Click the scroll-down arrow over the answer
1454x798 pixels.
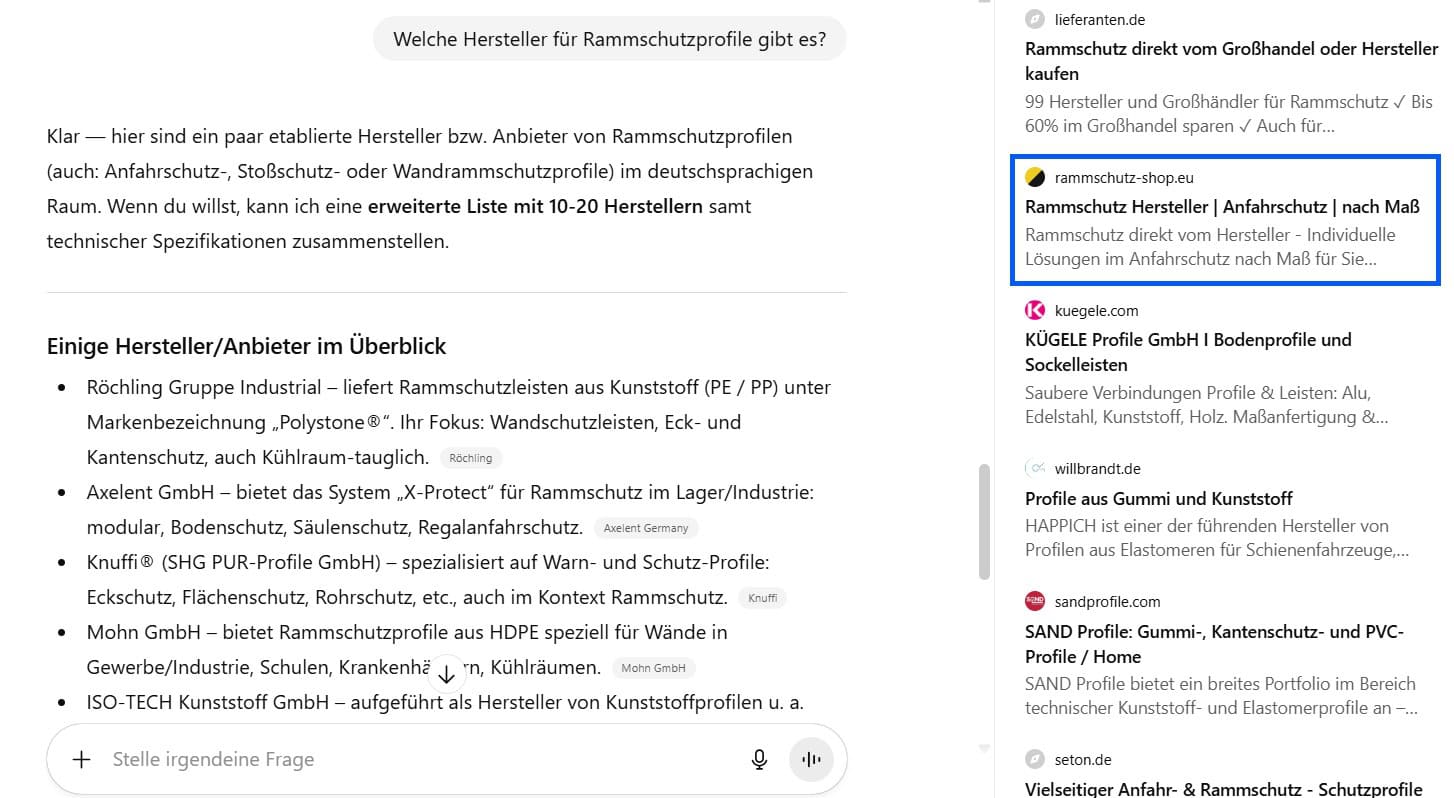(447, 674)
